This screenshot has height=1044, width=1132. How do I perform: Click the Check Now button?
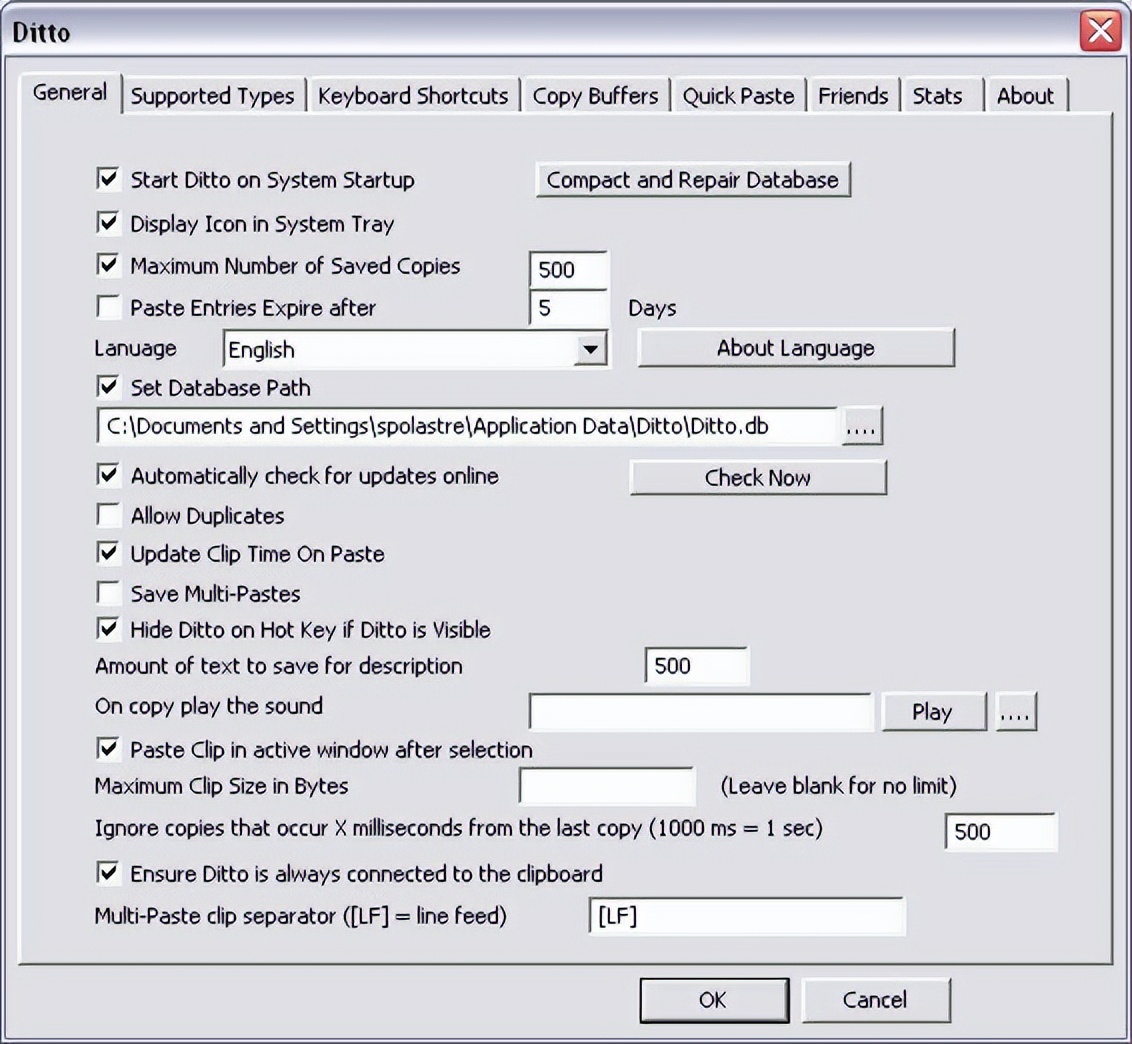758,477
